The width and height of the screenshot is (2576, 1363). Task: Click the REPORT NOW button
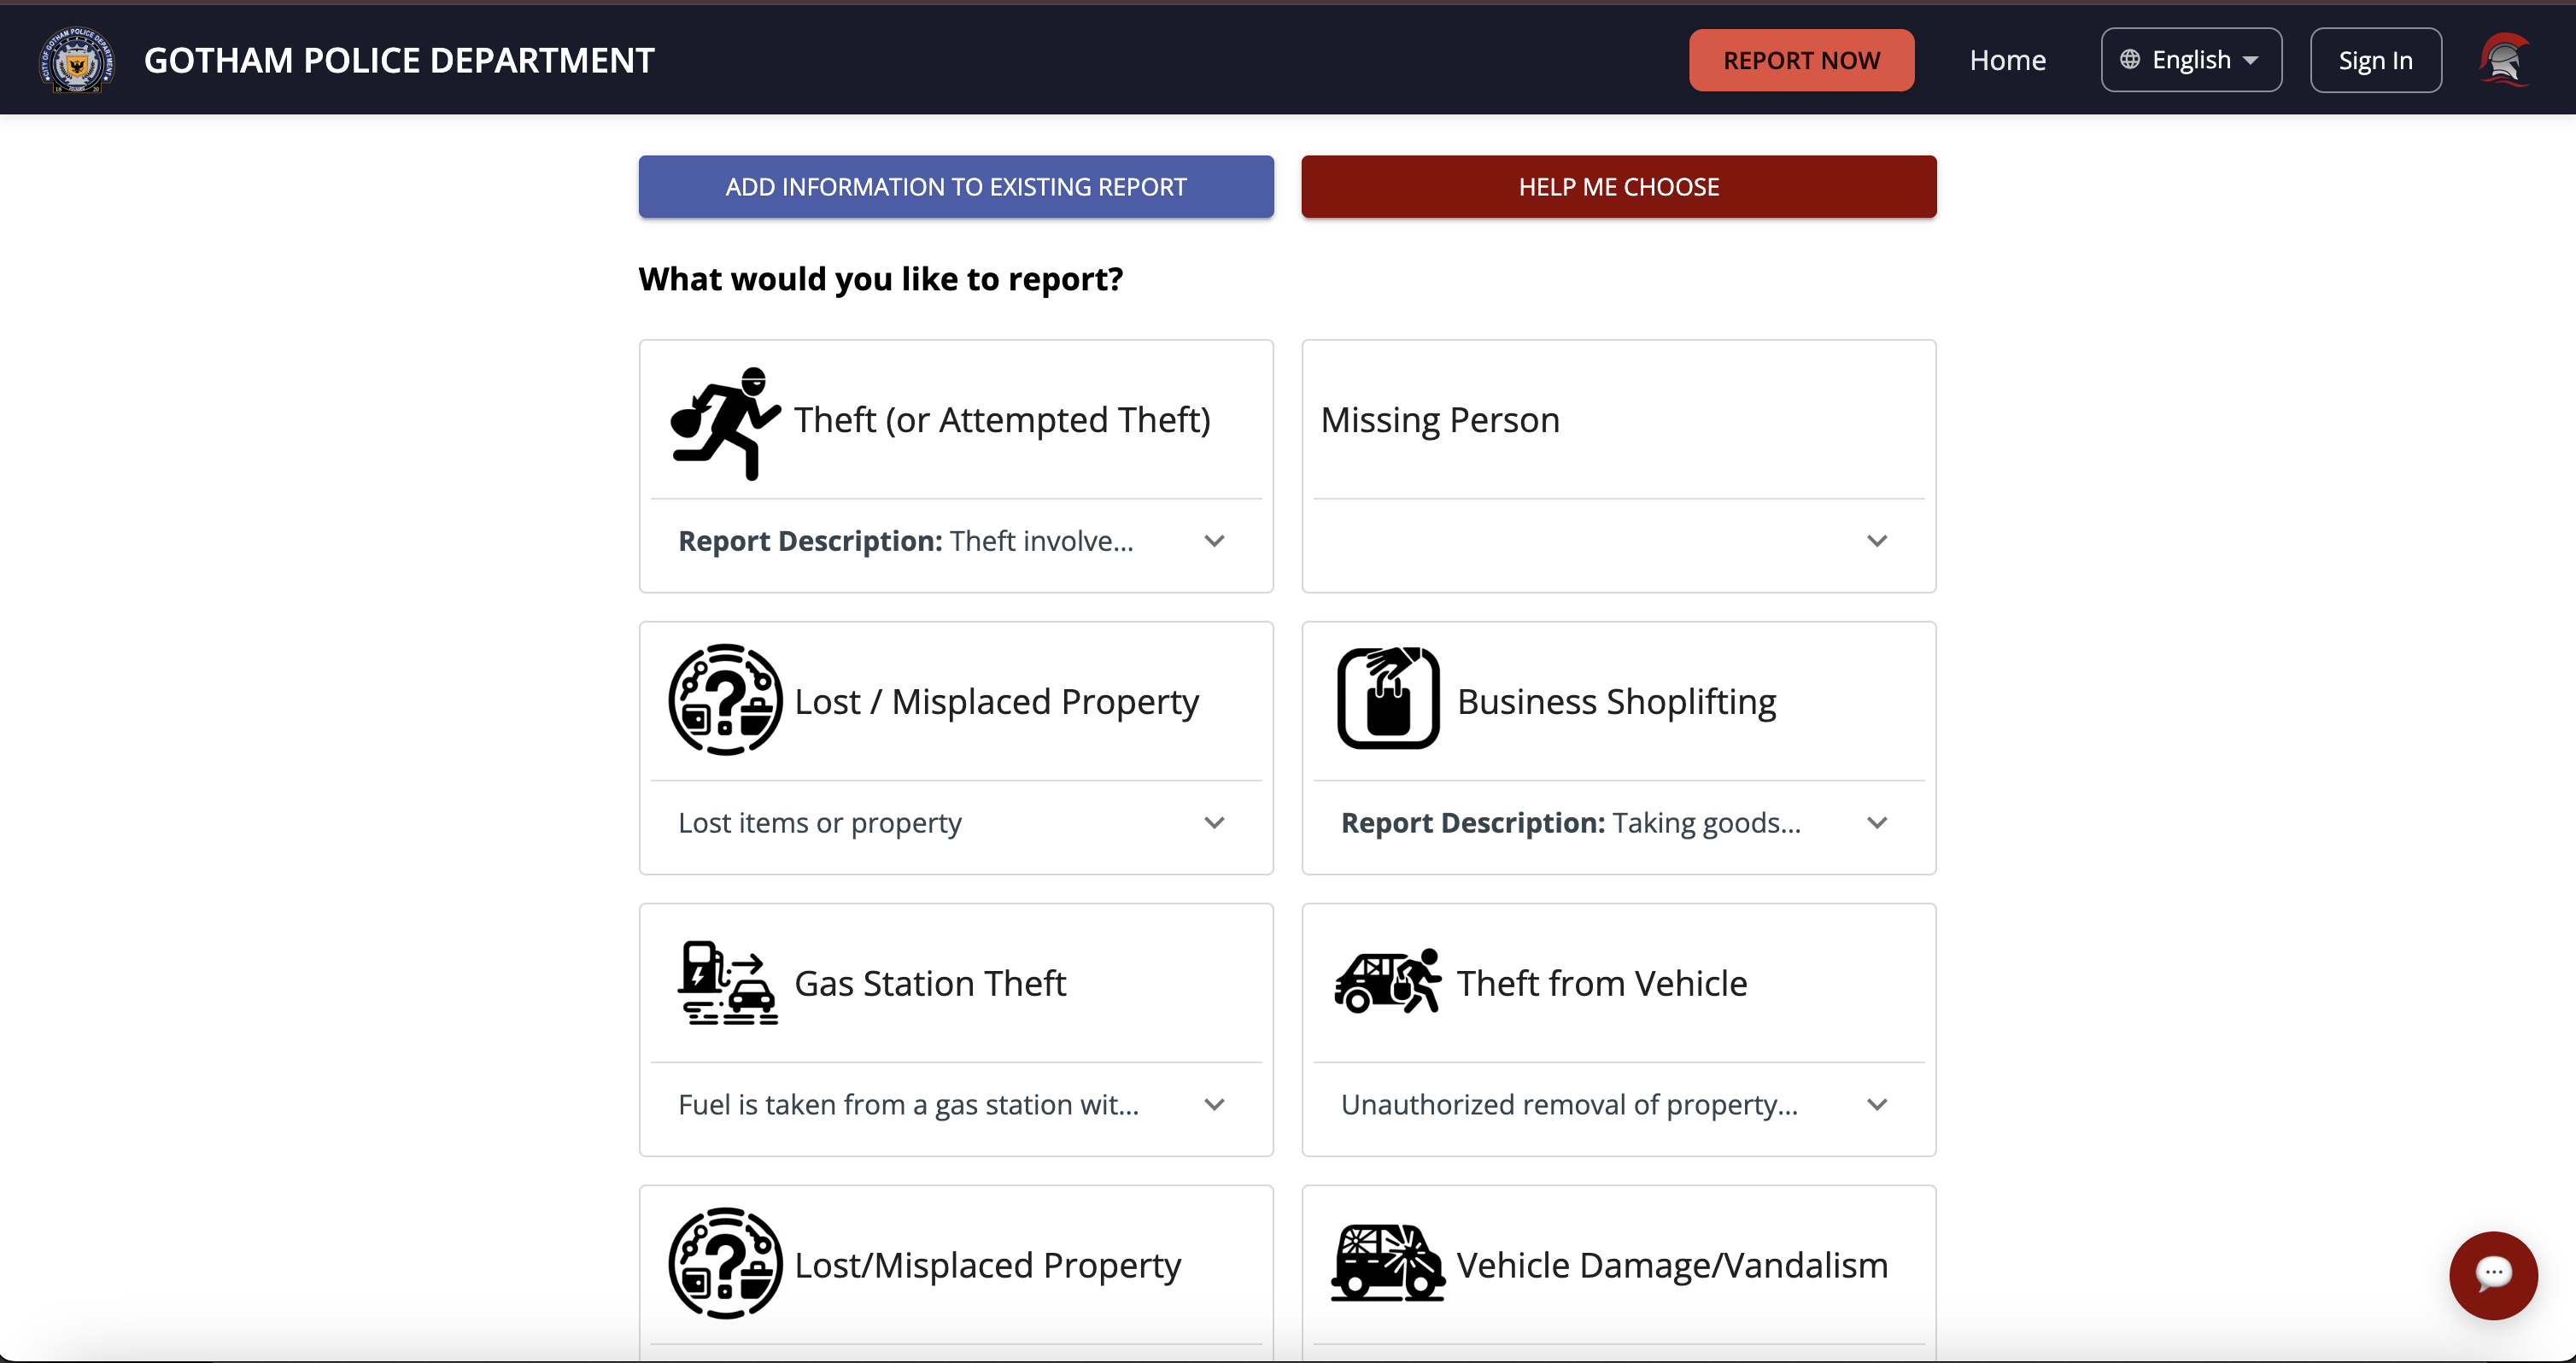point(1801,60)
